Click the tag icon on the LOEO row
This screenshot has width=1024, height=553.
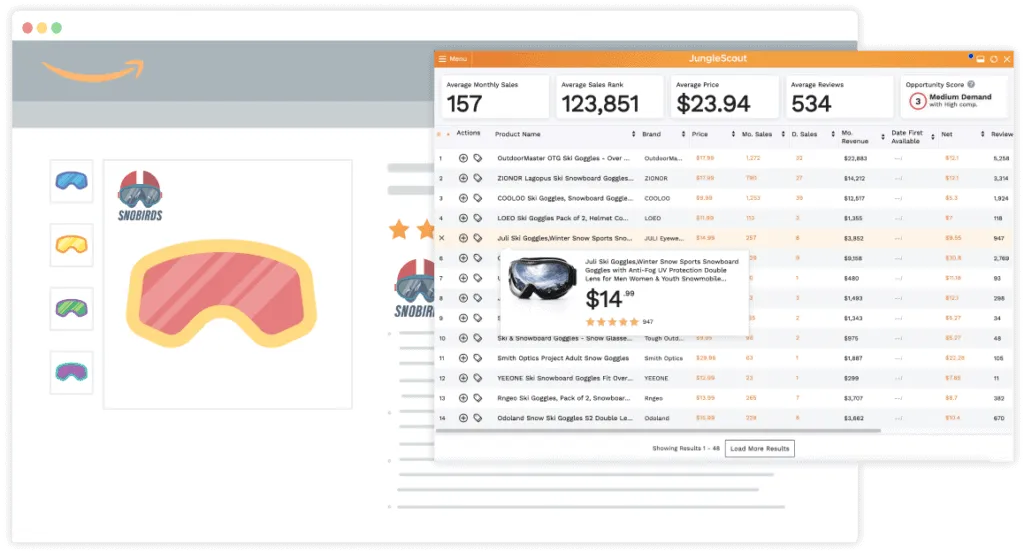click(x=478, y=218)
